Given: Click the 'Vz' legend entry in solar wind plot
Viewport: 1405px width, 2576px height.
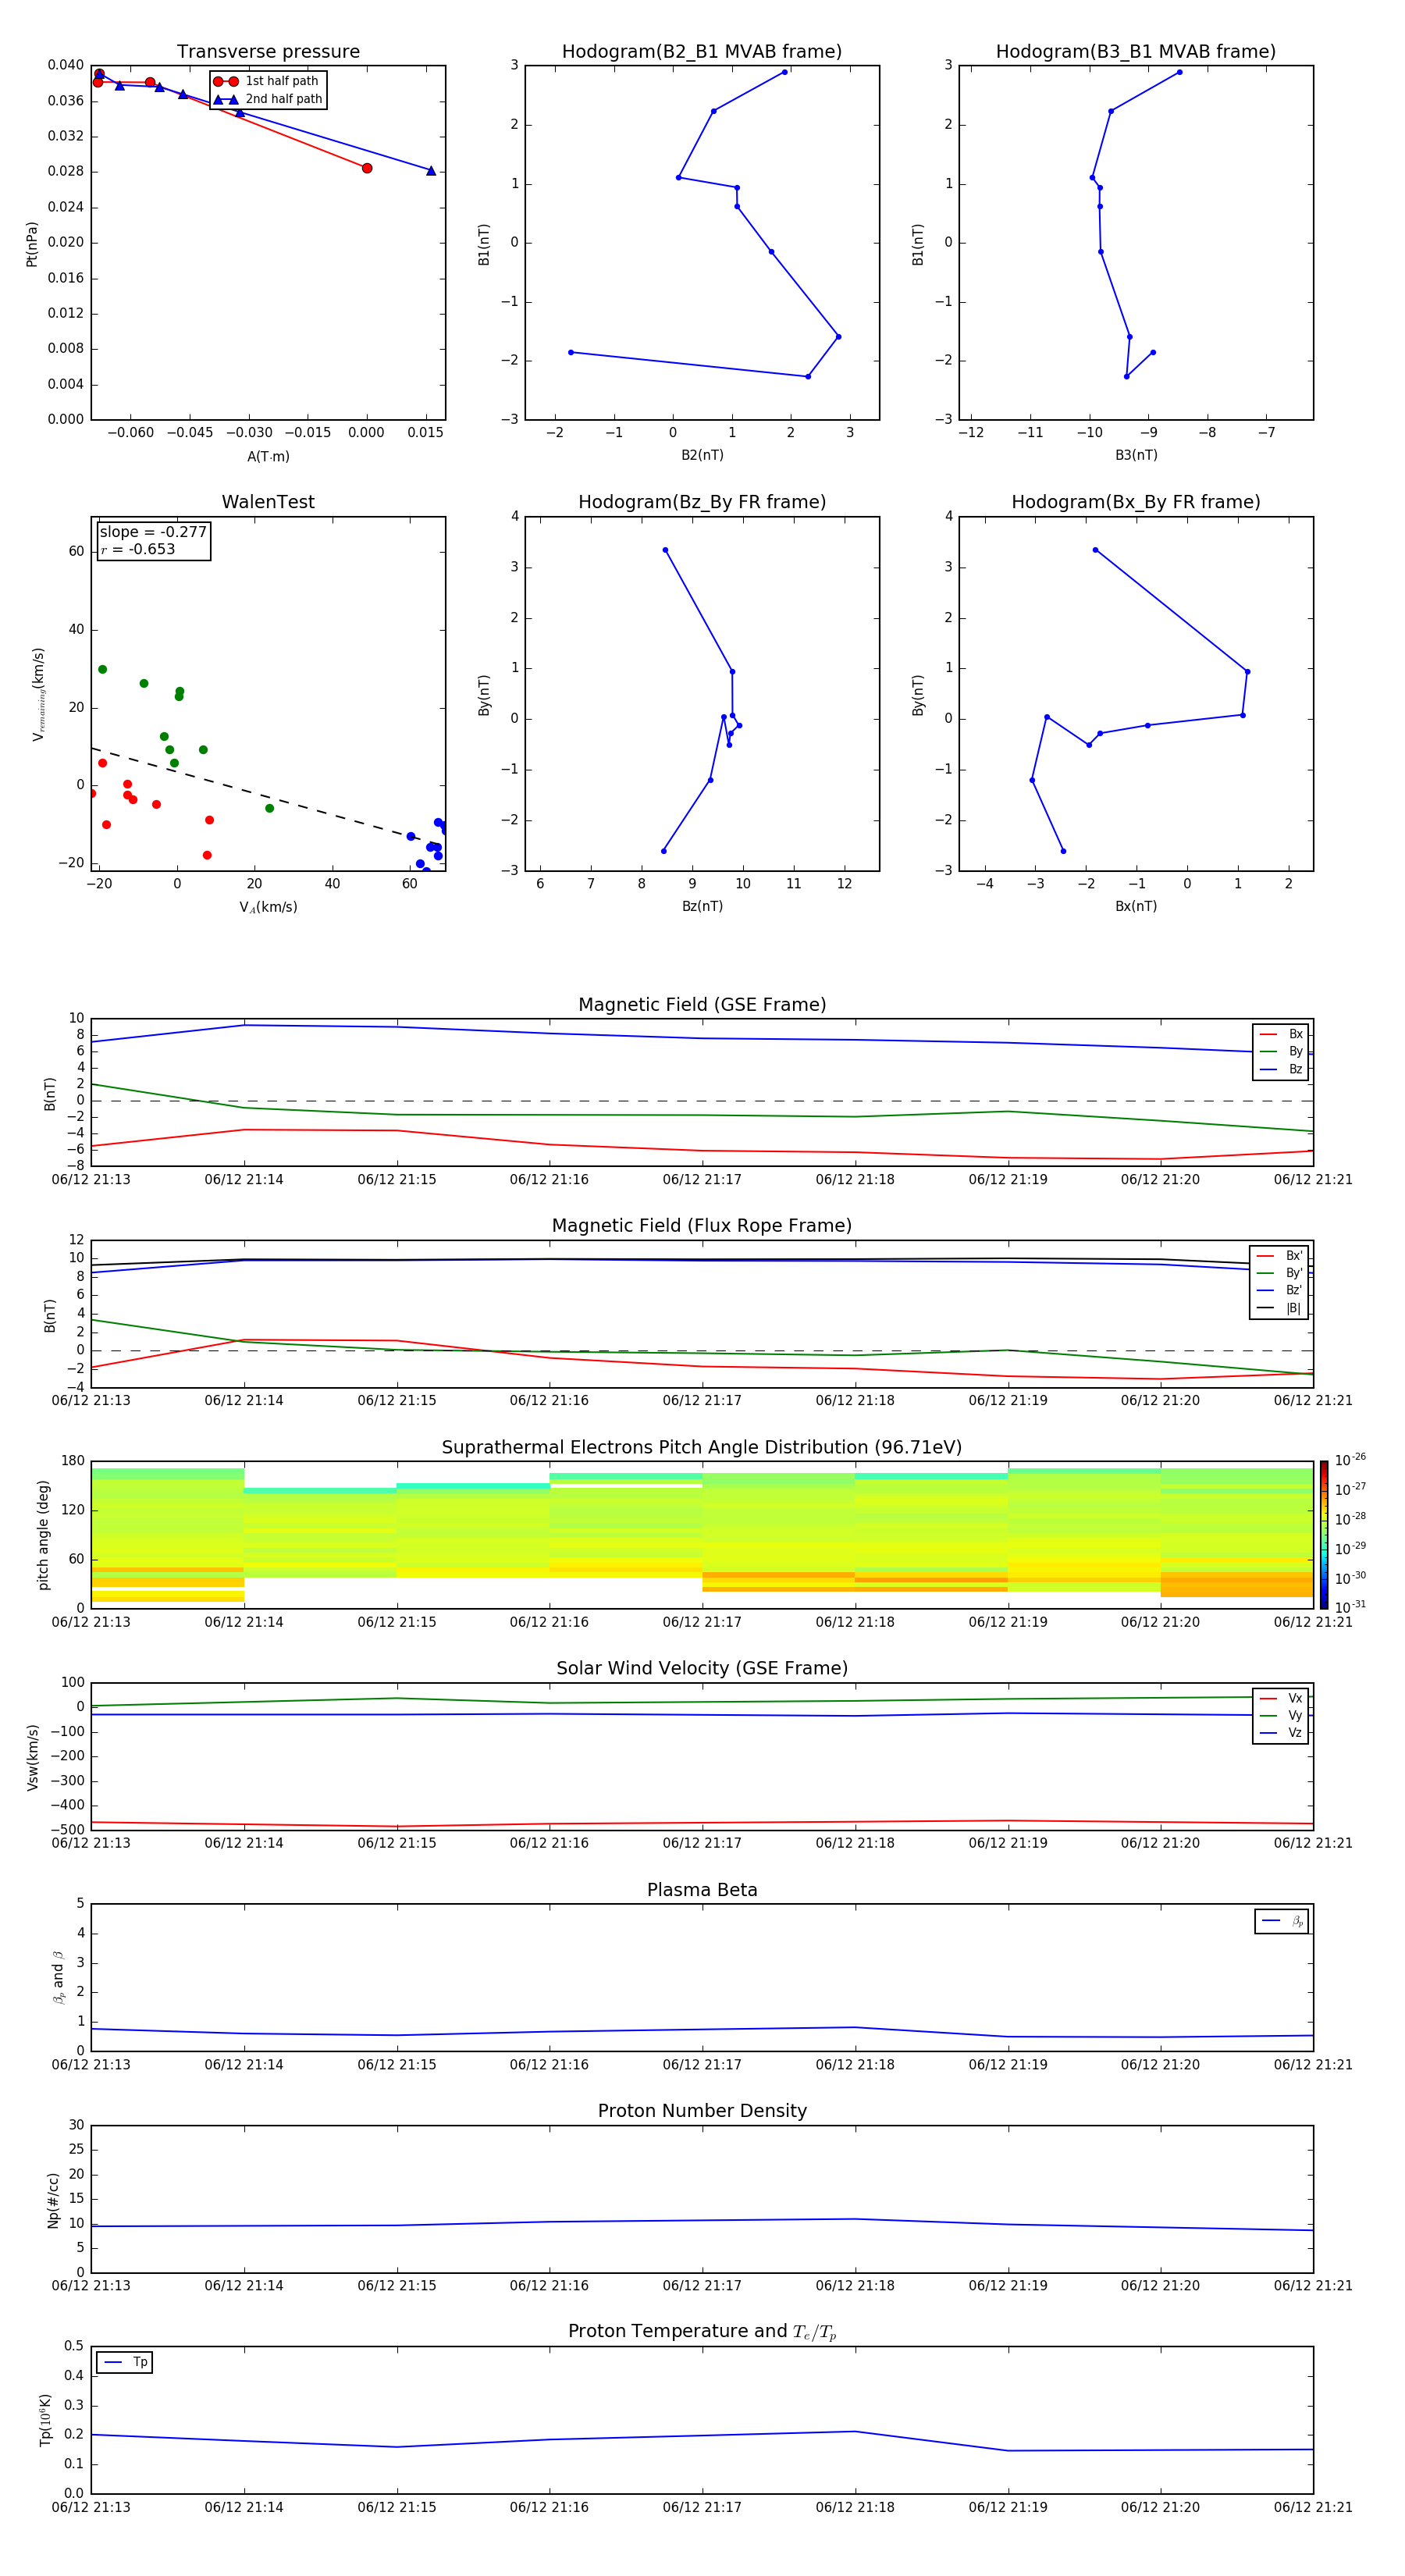Looking at the screenshot, I should [x=1281, y=1733].
